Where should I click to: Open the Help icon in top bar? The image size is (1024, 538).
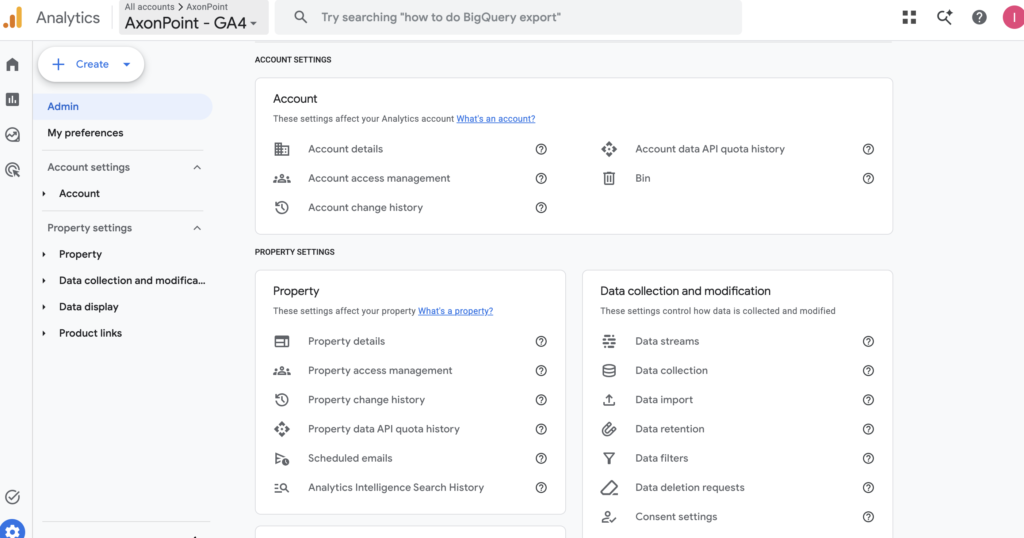[979, 18]
